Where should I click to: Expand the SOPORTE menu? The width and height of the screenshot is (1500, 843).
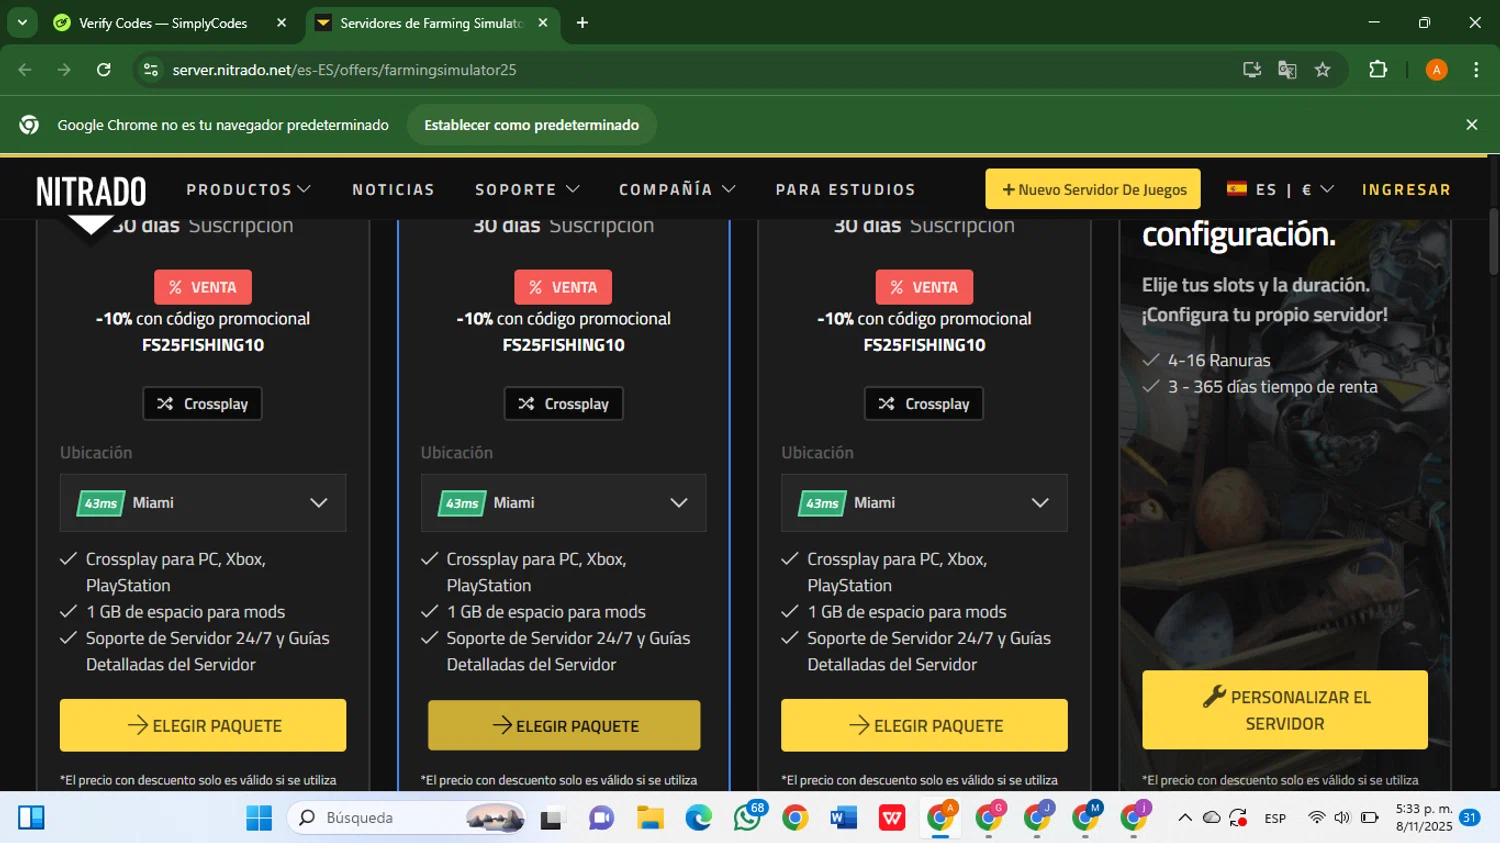(527, 190)
